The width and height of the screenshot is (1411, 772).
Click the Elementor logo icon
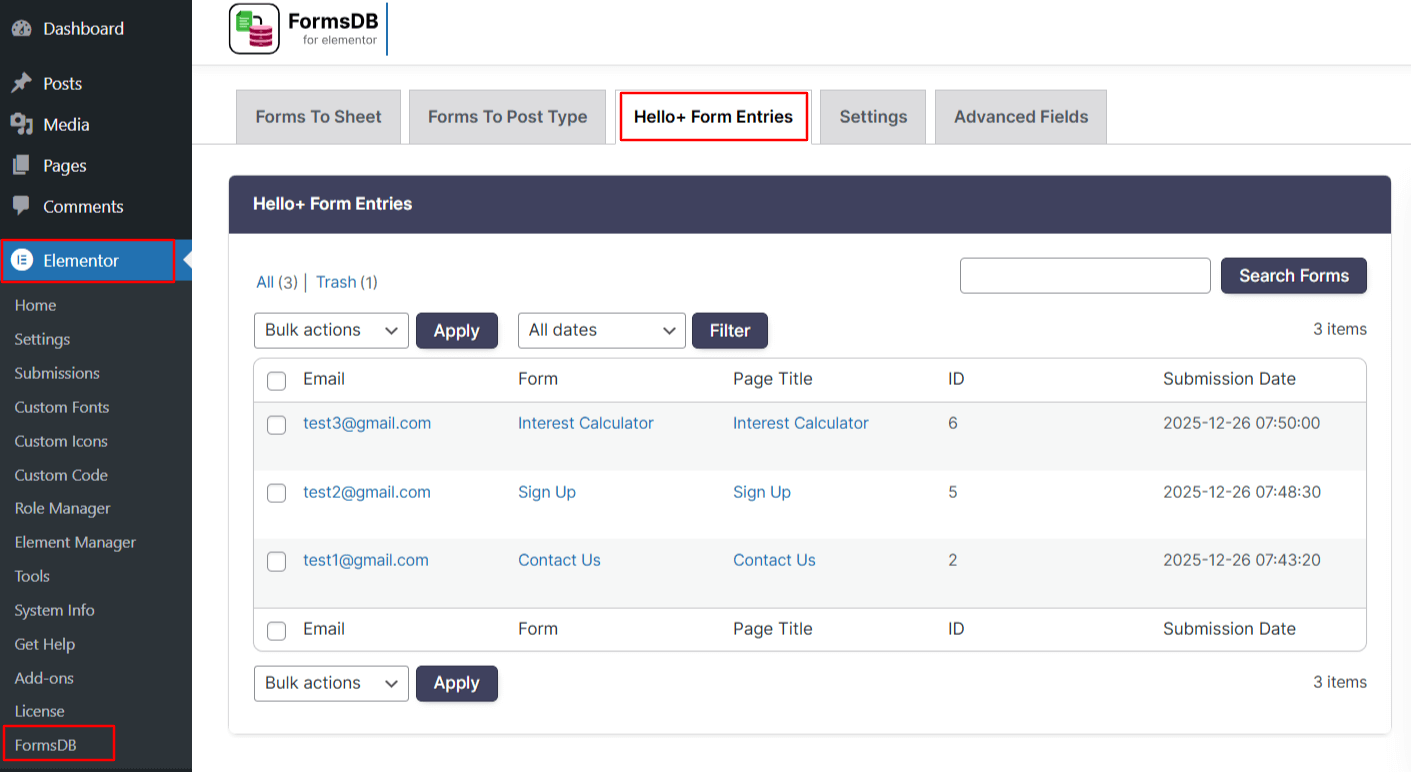point(21,260)
